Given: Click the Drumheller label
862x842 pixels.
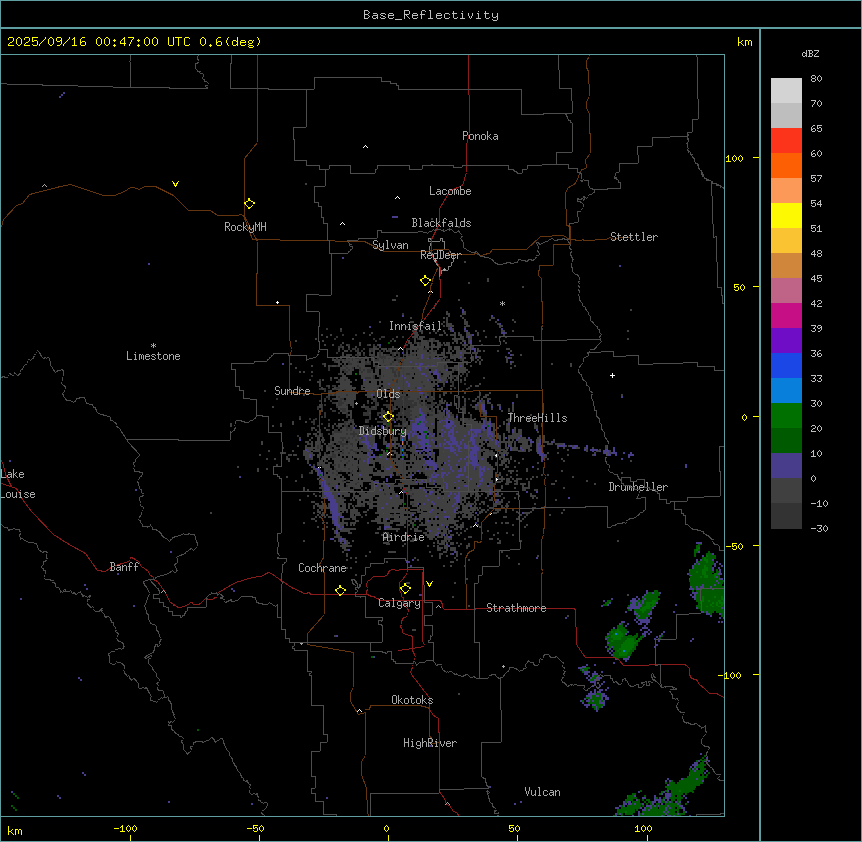Looking at the screenshot, I should [x=638, y=487].
